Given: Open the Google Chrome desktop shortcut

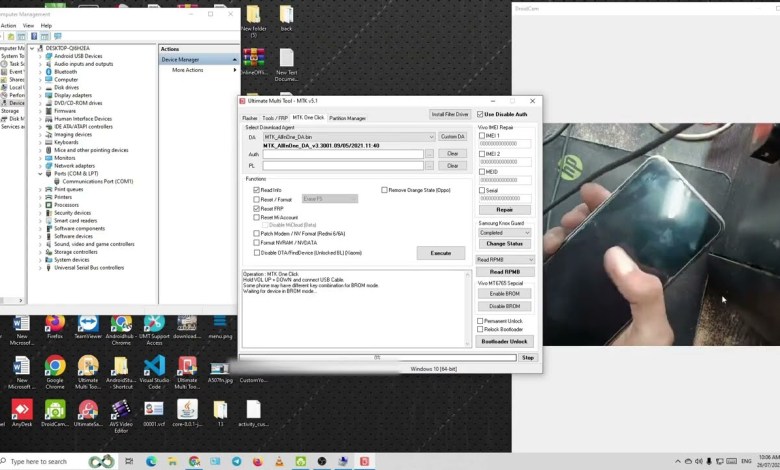Looking at the screenshot, I should (55, 373).
